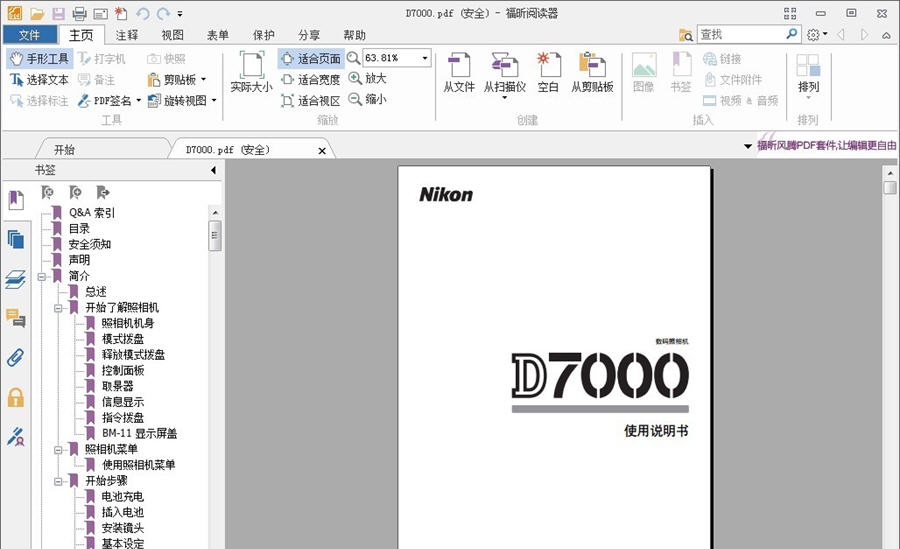Set zoom to Actual Size (实际大小)
The height and width of the screenshot is (549, 900).
point(251,72)
